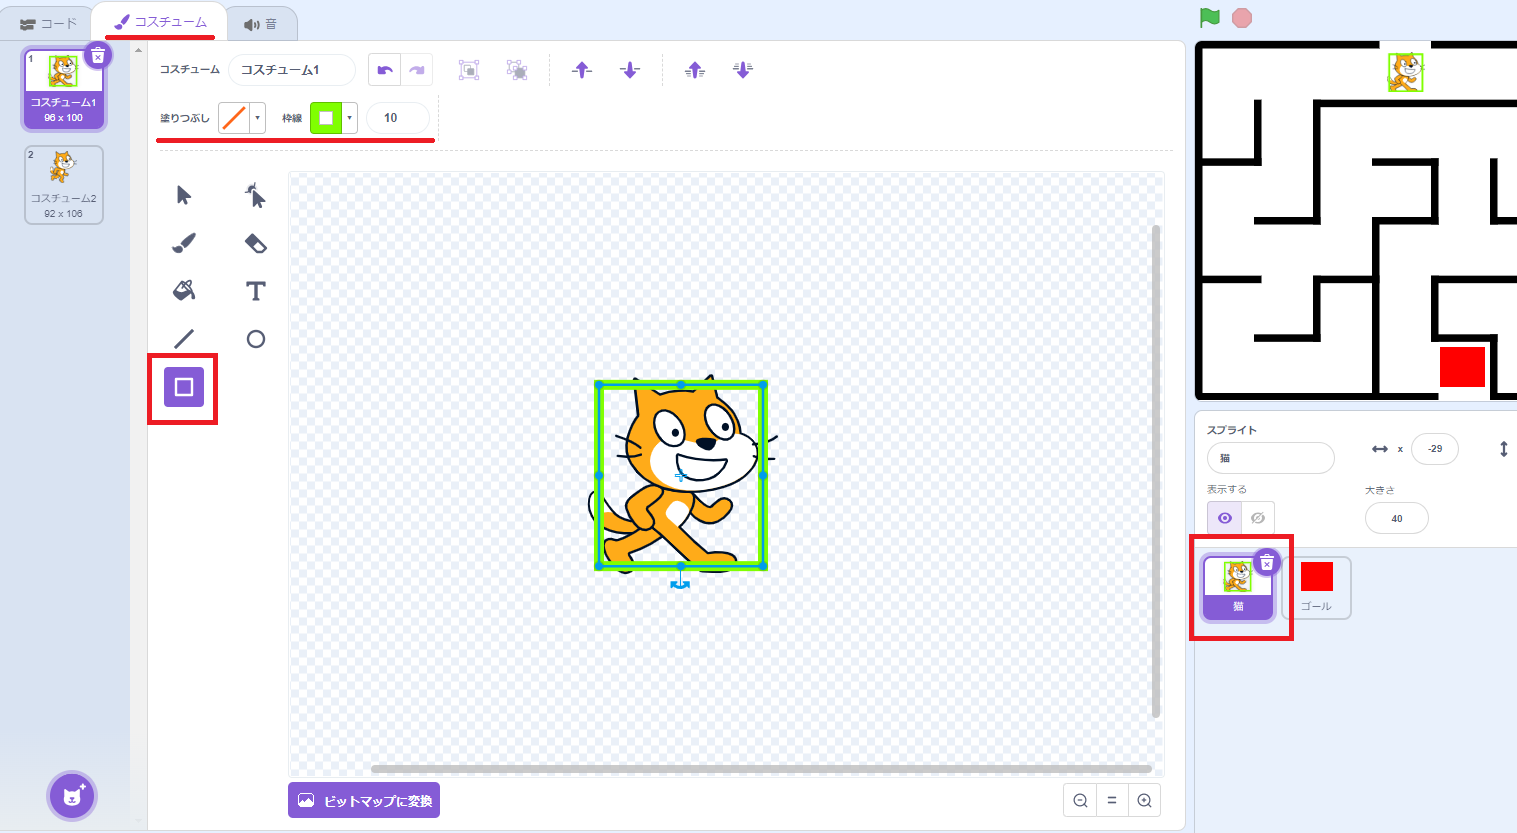The height and width of the screenshot is (833, 1517).
Task: Select the Rectangle tool
Action: [183, 387]
